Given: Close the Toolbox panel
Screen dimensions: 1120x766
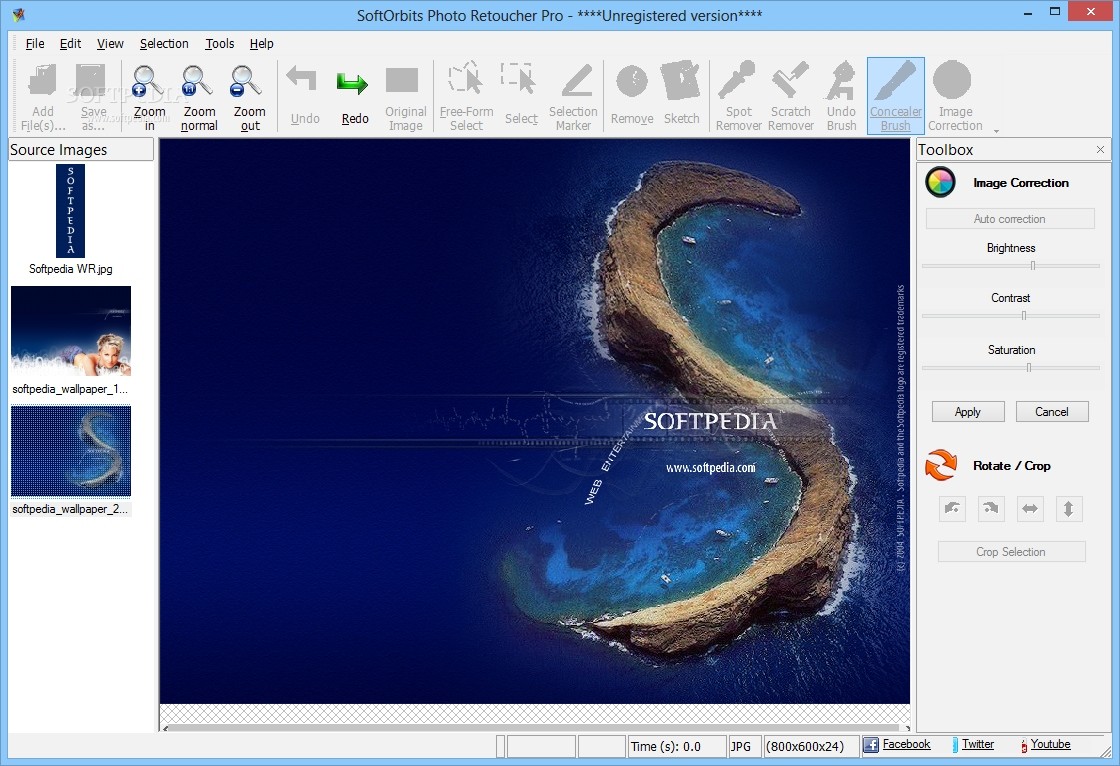Looking at the screenshot, I should coord(1100,149).
